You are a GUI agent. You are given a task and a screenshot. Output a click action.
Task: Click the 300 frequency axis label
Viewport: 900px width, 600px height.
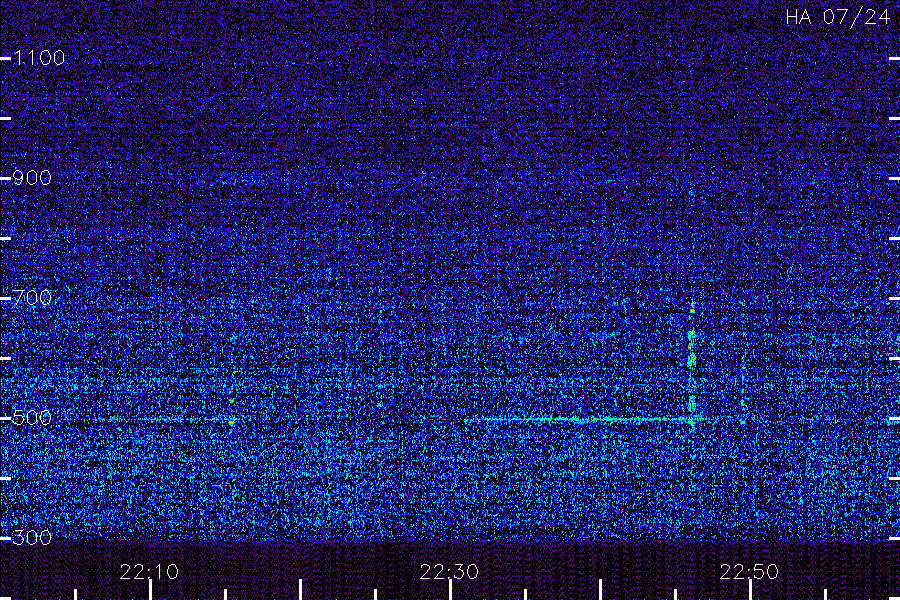tap(32, 537)
